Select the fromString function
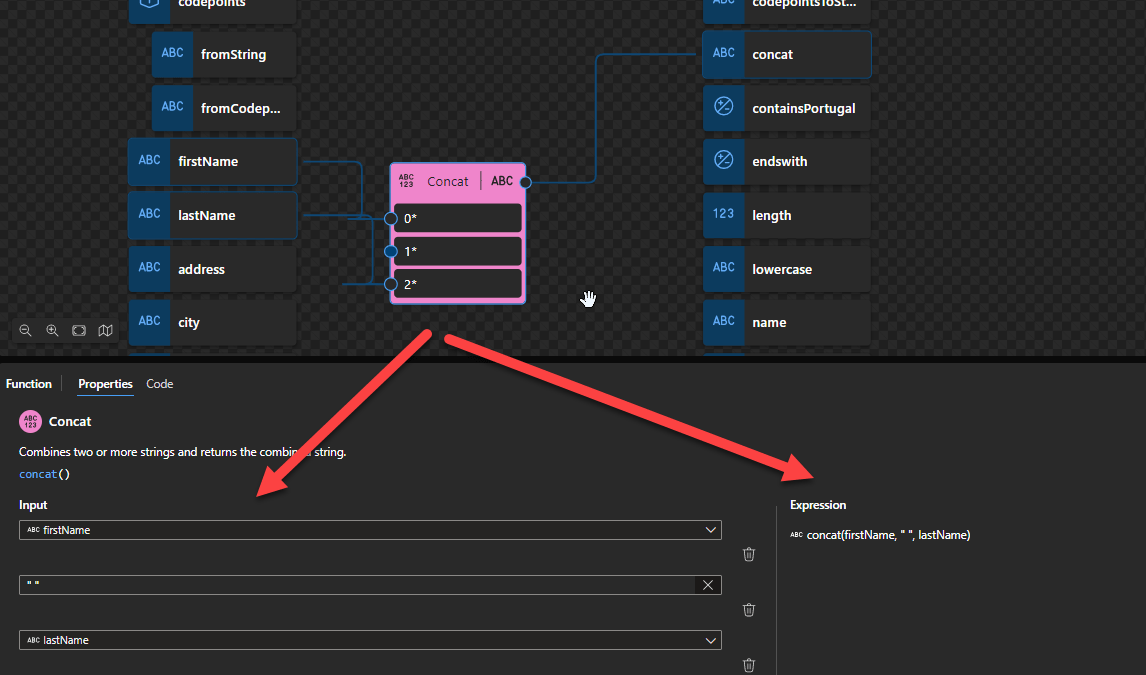Image resolution: width=1146 pixels, height=675 pixels. point(223,54)
